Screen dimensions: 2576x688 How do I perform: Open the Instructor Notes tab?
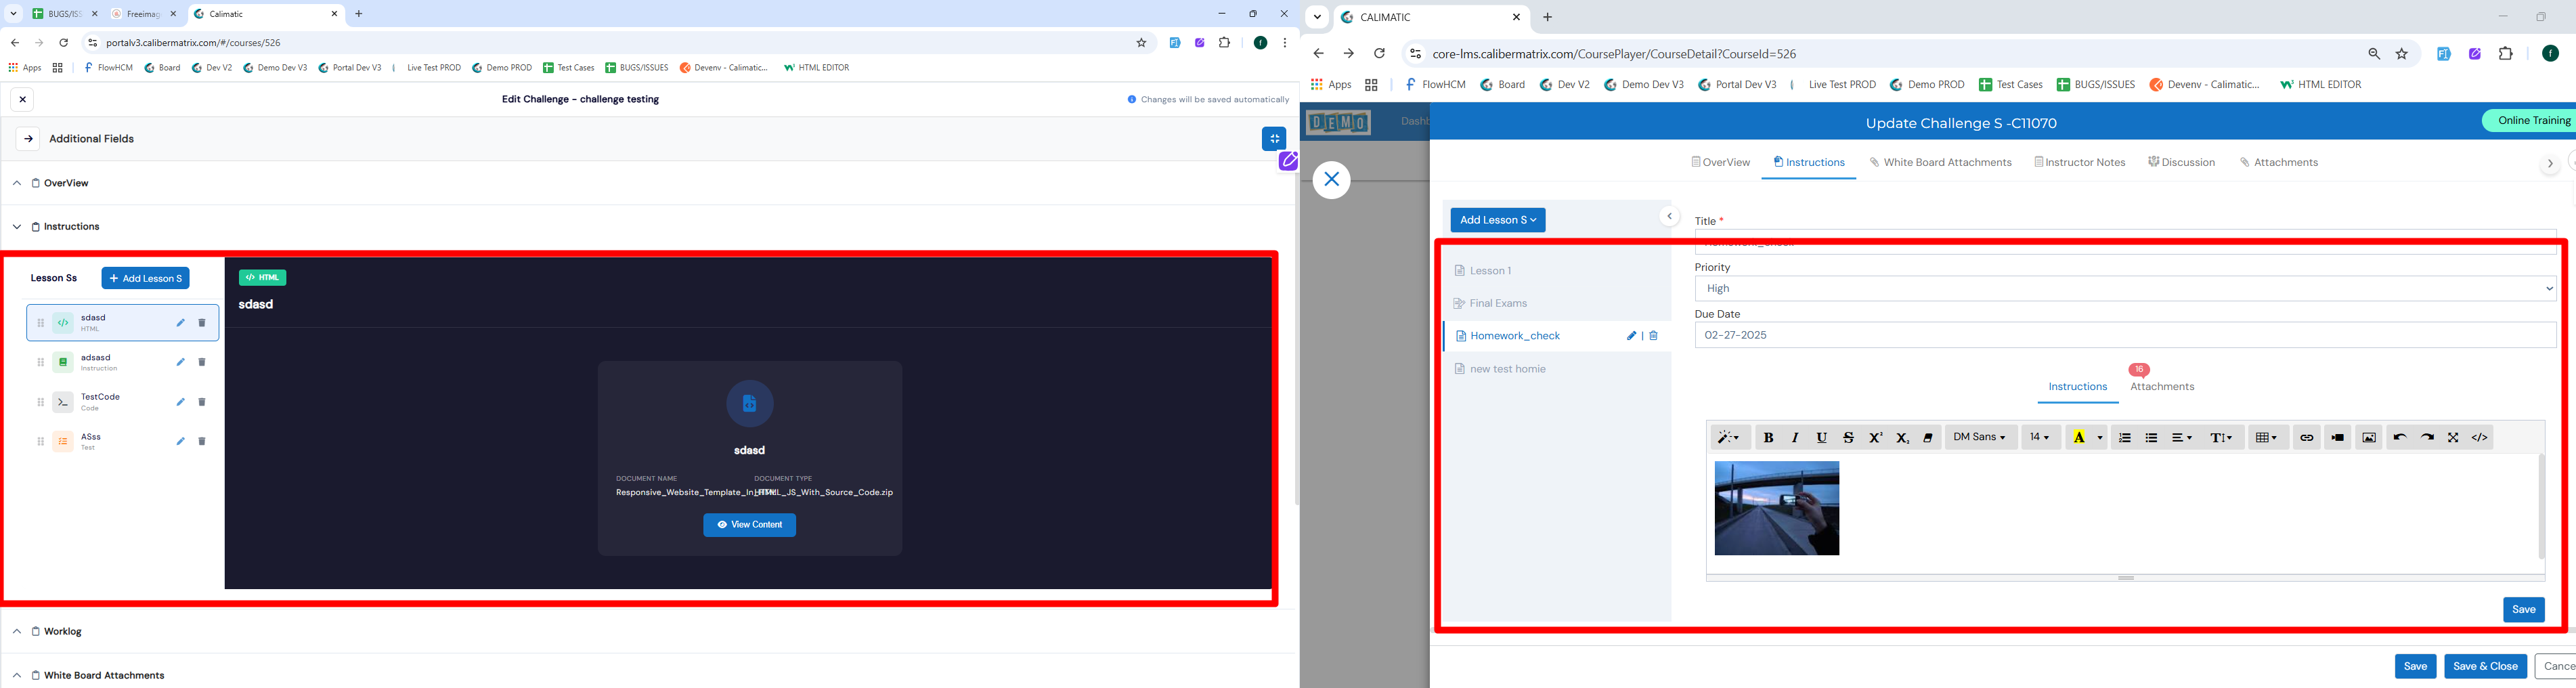pyautogui.click(x=2080, y=162)
